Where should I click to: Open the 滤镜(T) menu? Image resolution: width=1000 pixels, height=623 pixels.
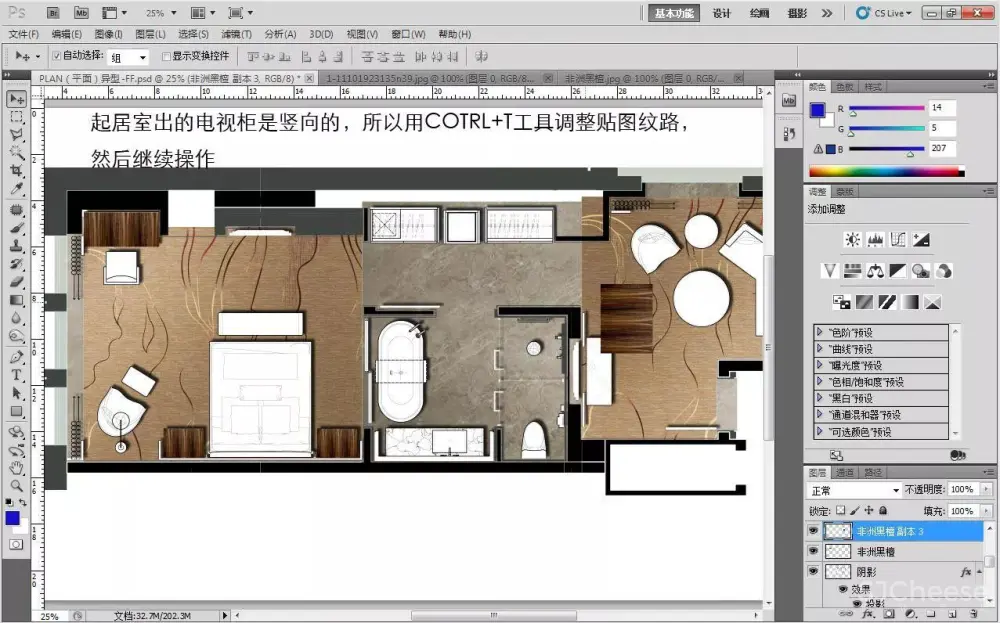pyautogui.click(x=236, y=34)
